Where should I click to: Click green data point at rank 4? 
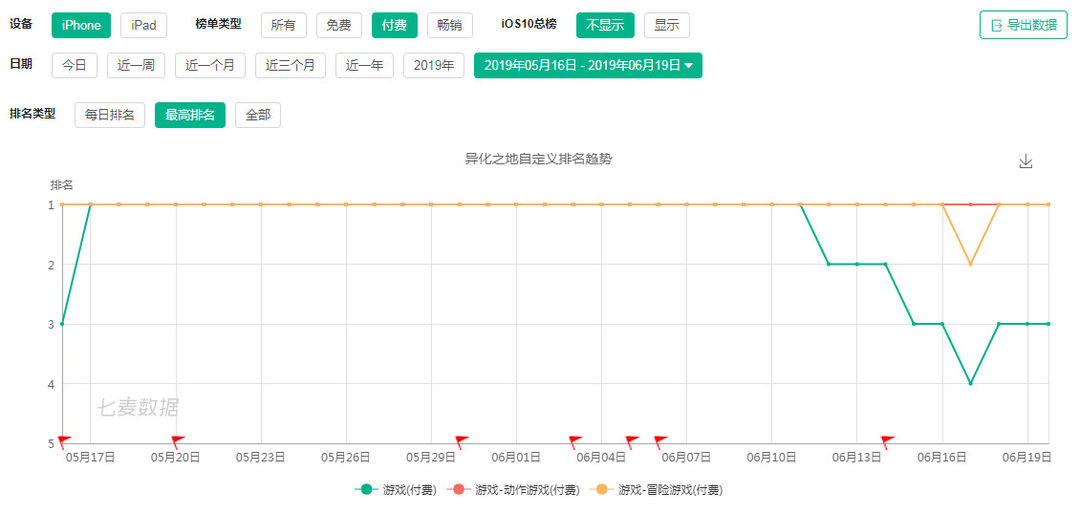970,383
